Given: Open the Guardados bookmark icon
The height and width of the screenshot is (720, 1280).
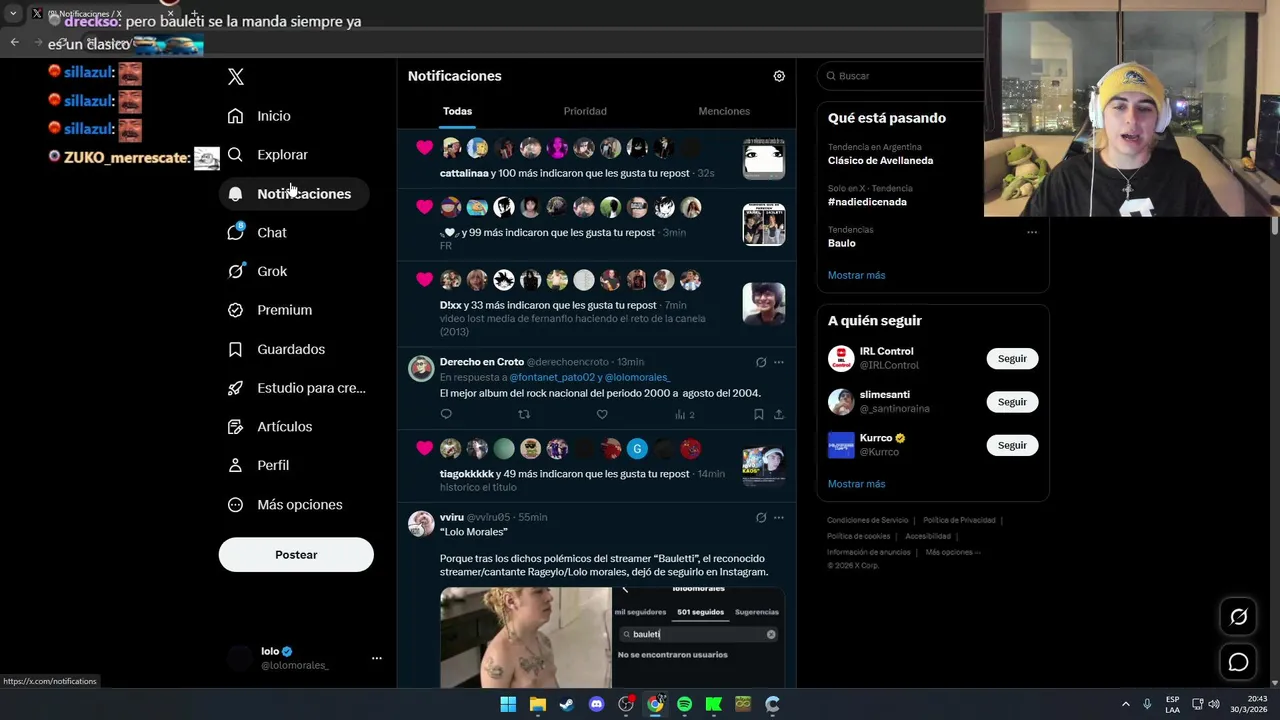Looking at the screenshot, I should [x=235, y=349].
